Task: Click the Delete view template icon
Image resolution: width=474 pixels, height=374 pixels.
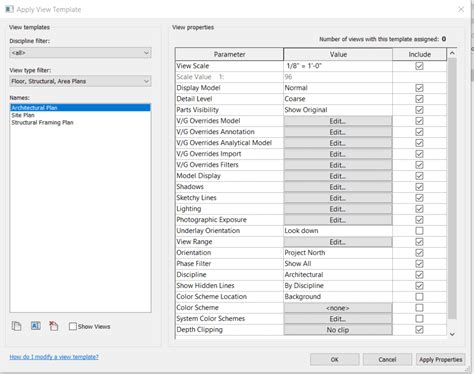Action: [x=53, y=326]
